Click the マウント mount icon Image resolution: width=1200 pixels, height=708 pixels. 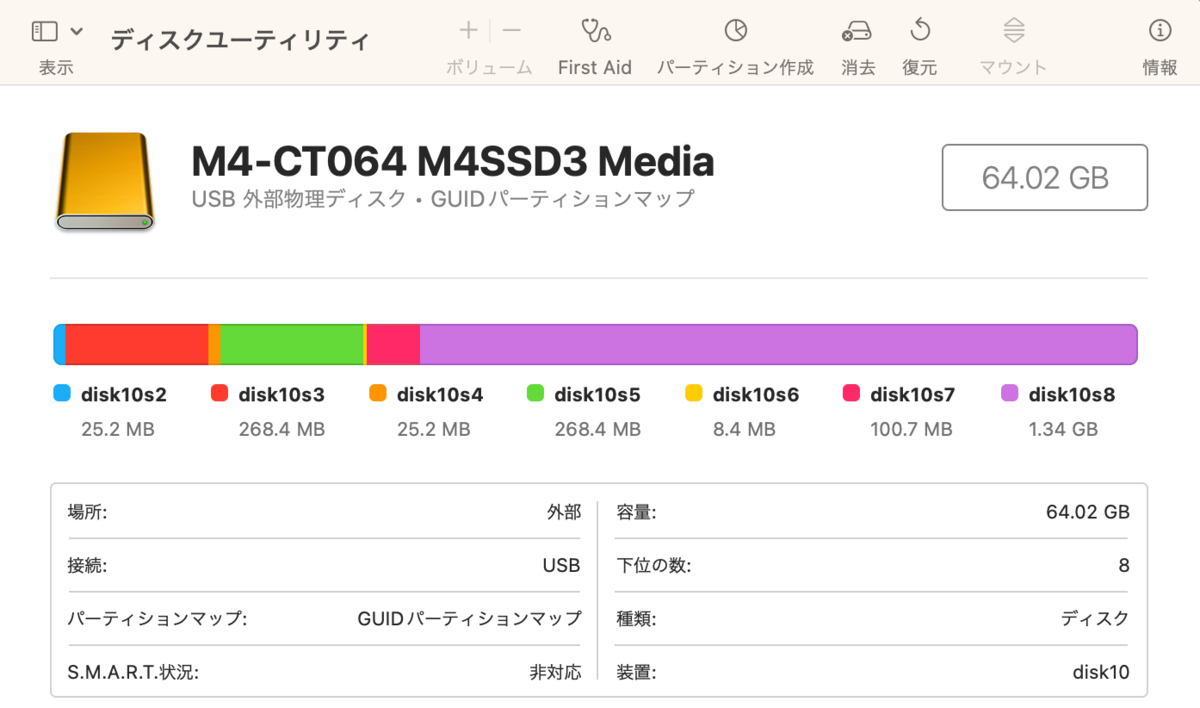(x=1013, y=30)
